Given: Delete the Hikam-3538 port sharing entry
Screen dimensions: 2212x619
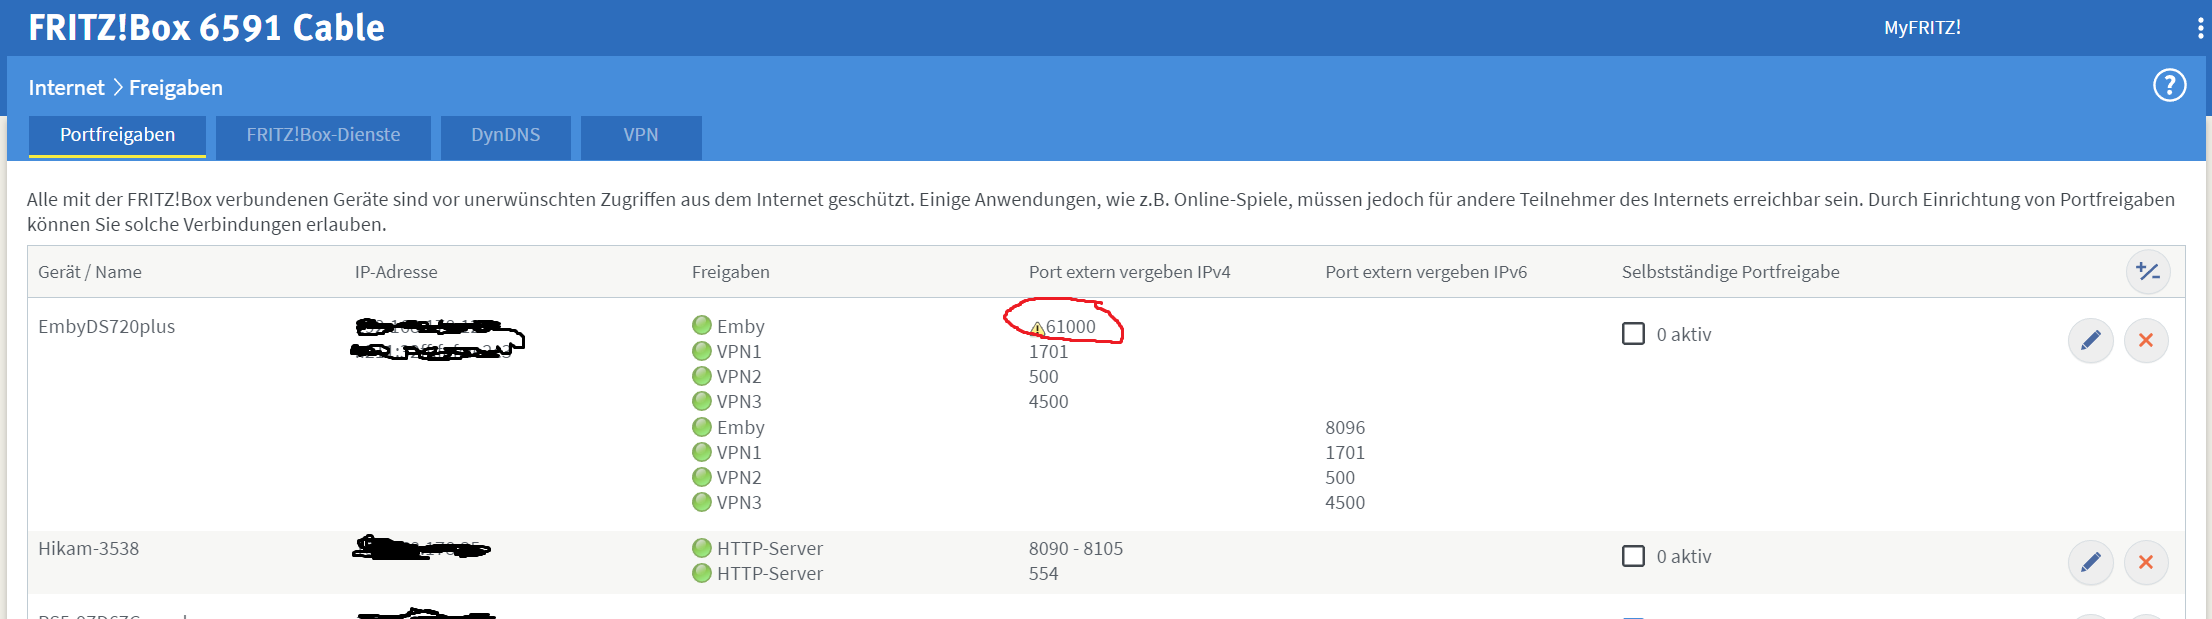Looking at the screenshot, I should click(2145, 562).
